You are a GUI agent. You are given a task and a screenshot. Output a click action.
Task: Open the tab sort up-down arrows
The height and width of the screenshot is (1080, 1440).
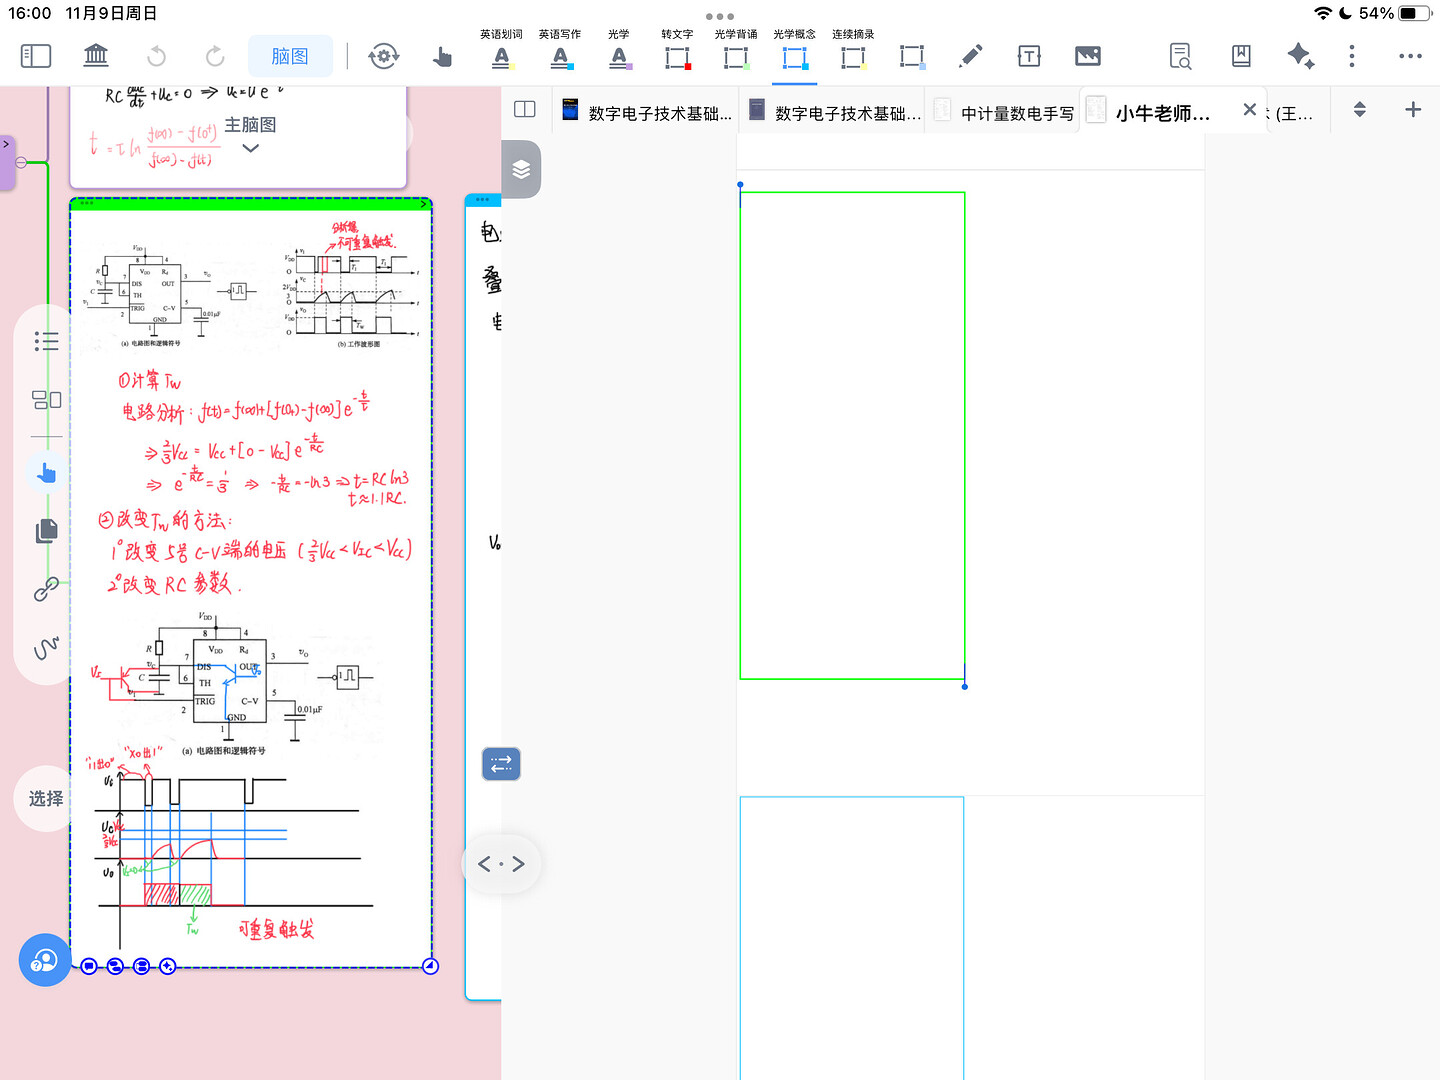pos(1359,110)
